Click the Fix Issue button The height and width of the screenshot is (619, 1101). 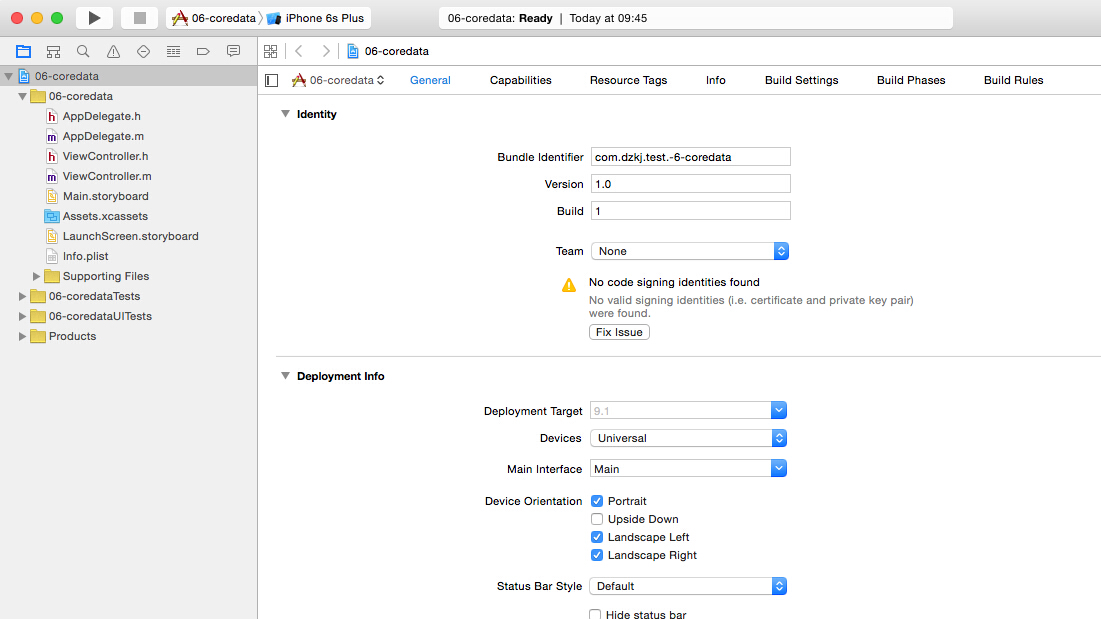pyautogui.click(x=619, y=332)
